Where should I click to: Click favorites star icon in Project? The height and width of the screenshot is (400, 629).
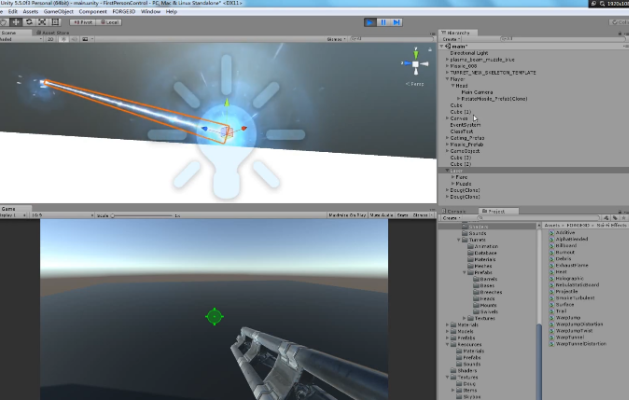point(623,218)
